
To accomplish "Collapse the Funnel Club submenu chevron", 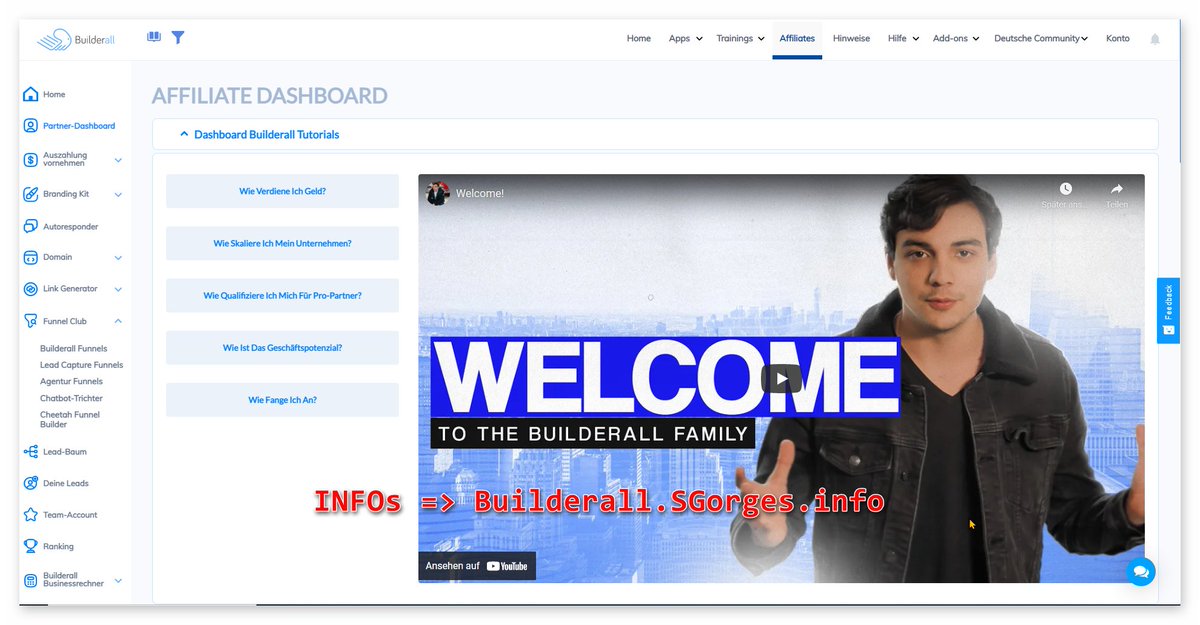I will 118,321.
